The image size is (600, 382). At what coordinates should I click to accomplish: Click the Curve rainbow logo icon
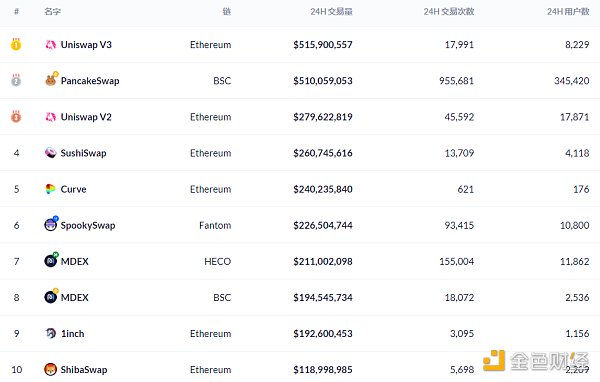[50, 189]
